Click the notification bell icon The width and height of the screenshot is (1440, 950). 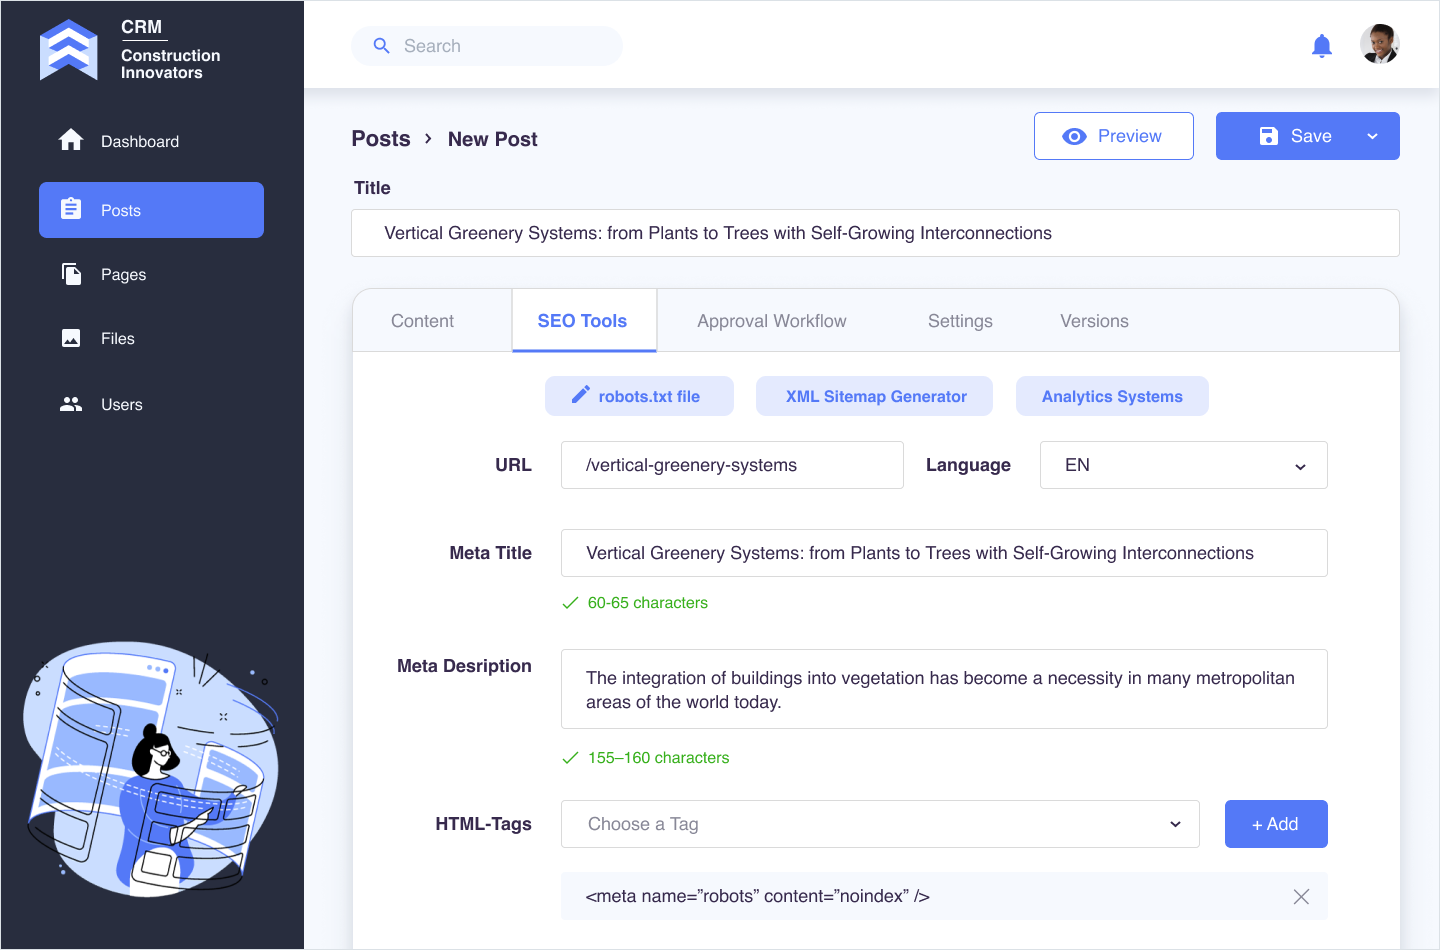[1321, 46]
